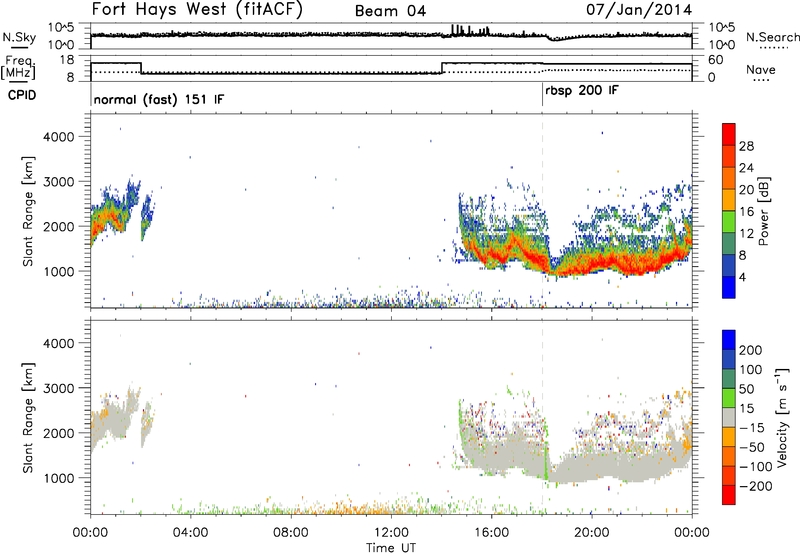Click the dashed CPID change line in power panel
Viewport: 800px width, 554px height.
click(542, 211)
